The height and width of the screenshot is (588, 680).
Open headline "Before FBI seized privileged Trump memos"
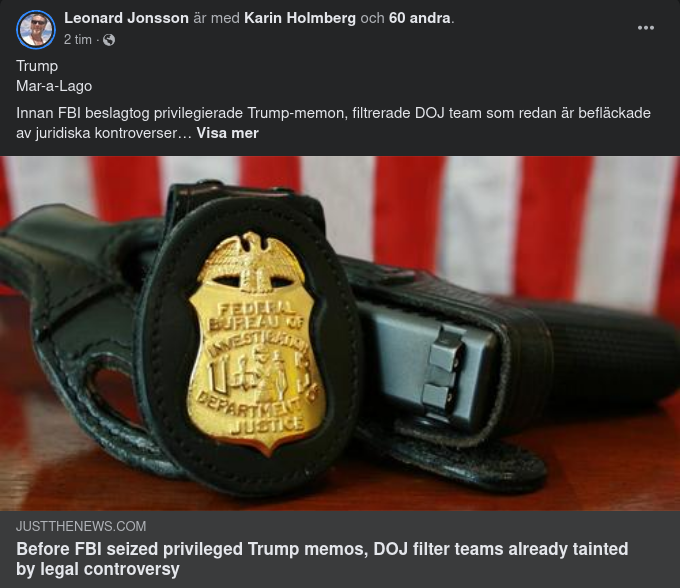click(322, 559)
